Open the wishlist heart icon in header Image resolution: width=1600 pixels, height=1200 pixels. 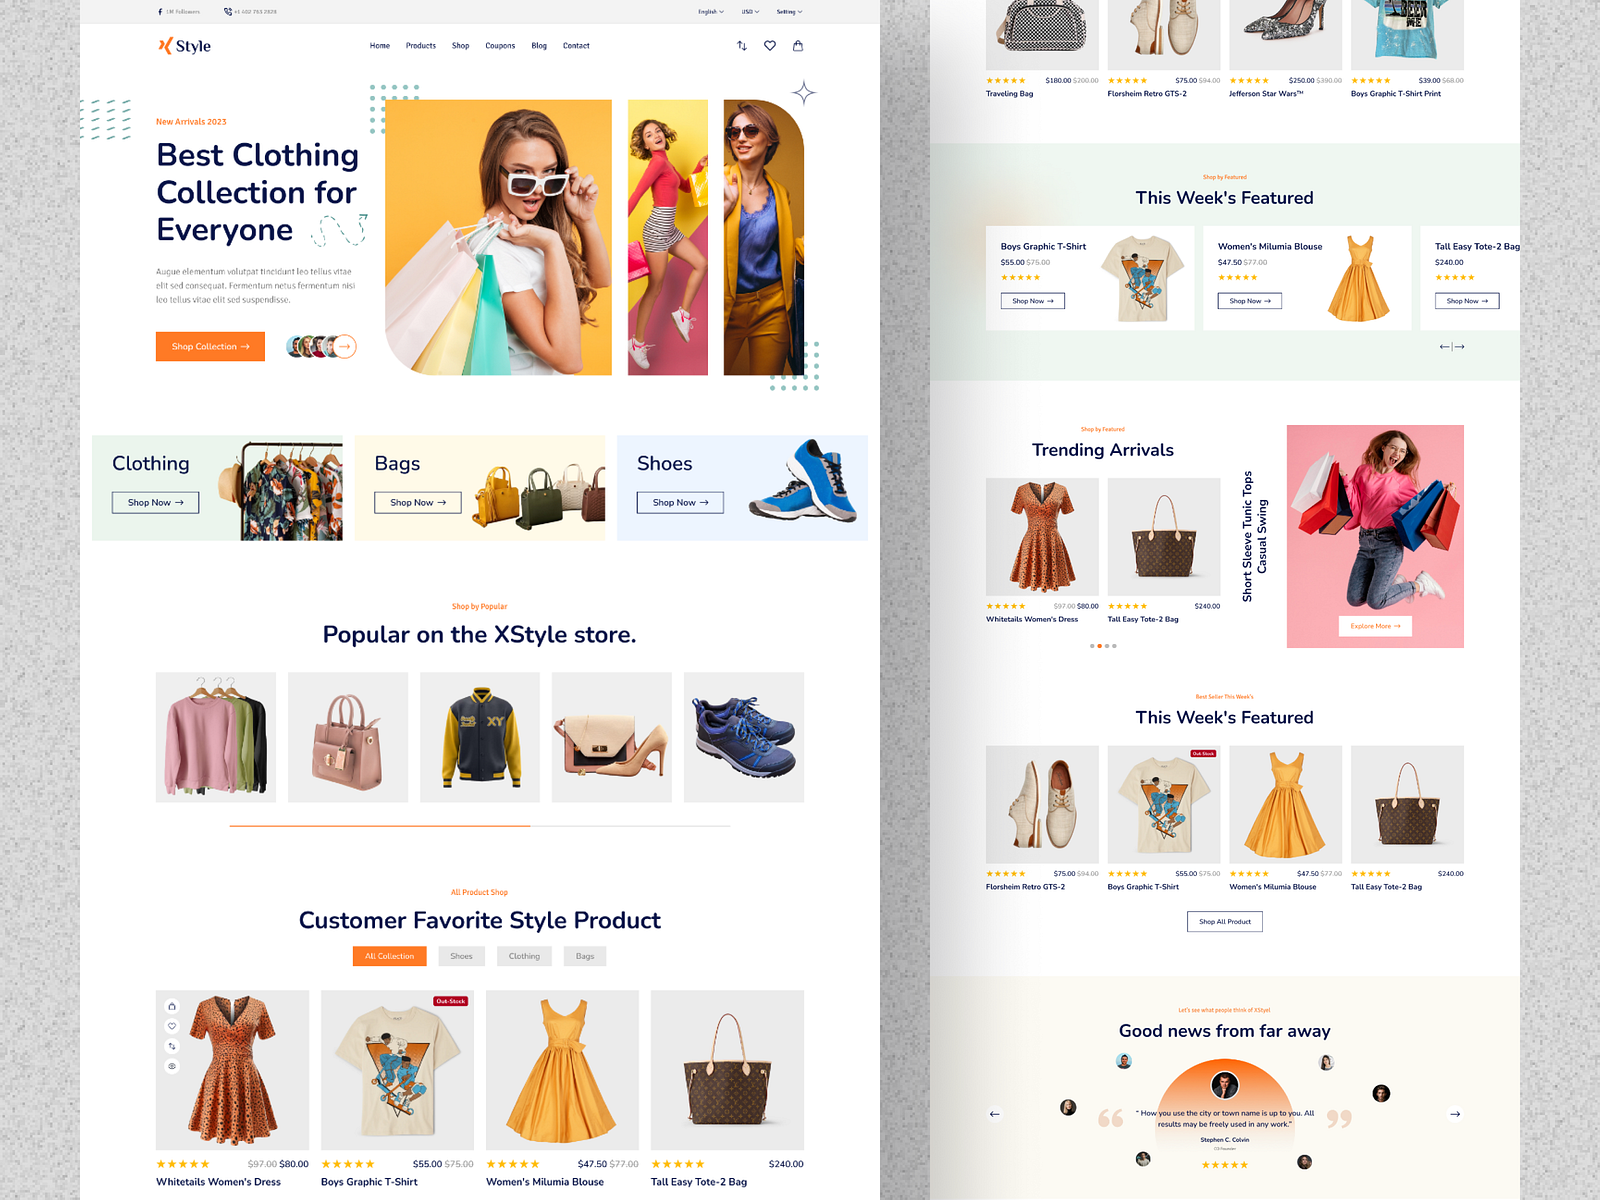pyautogui.click(x=768, y=45)
